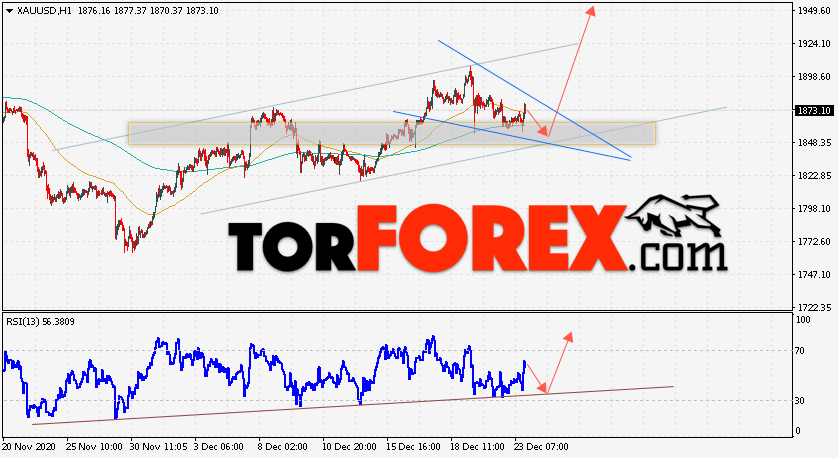Image resolution: width=838 pixels, height=458 pixels.
Task: Click the 1898.60 price axis value
Action: 814,77
